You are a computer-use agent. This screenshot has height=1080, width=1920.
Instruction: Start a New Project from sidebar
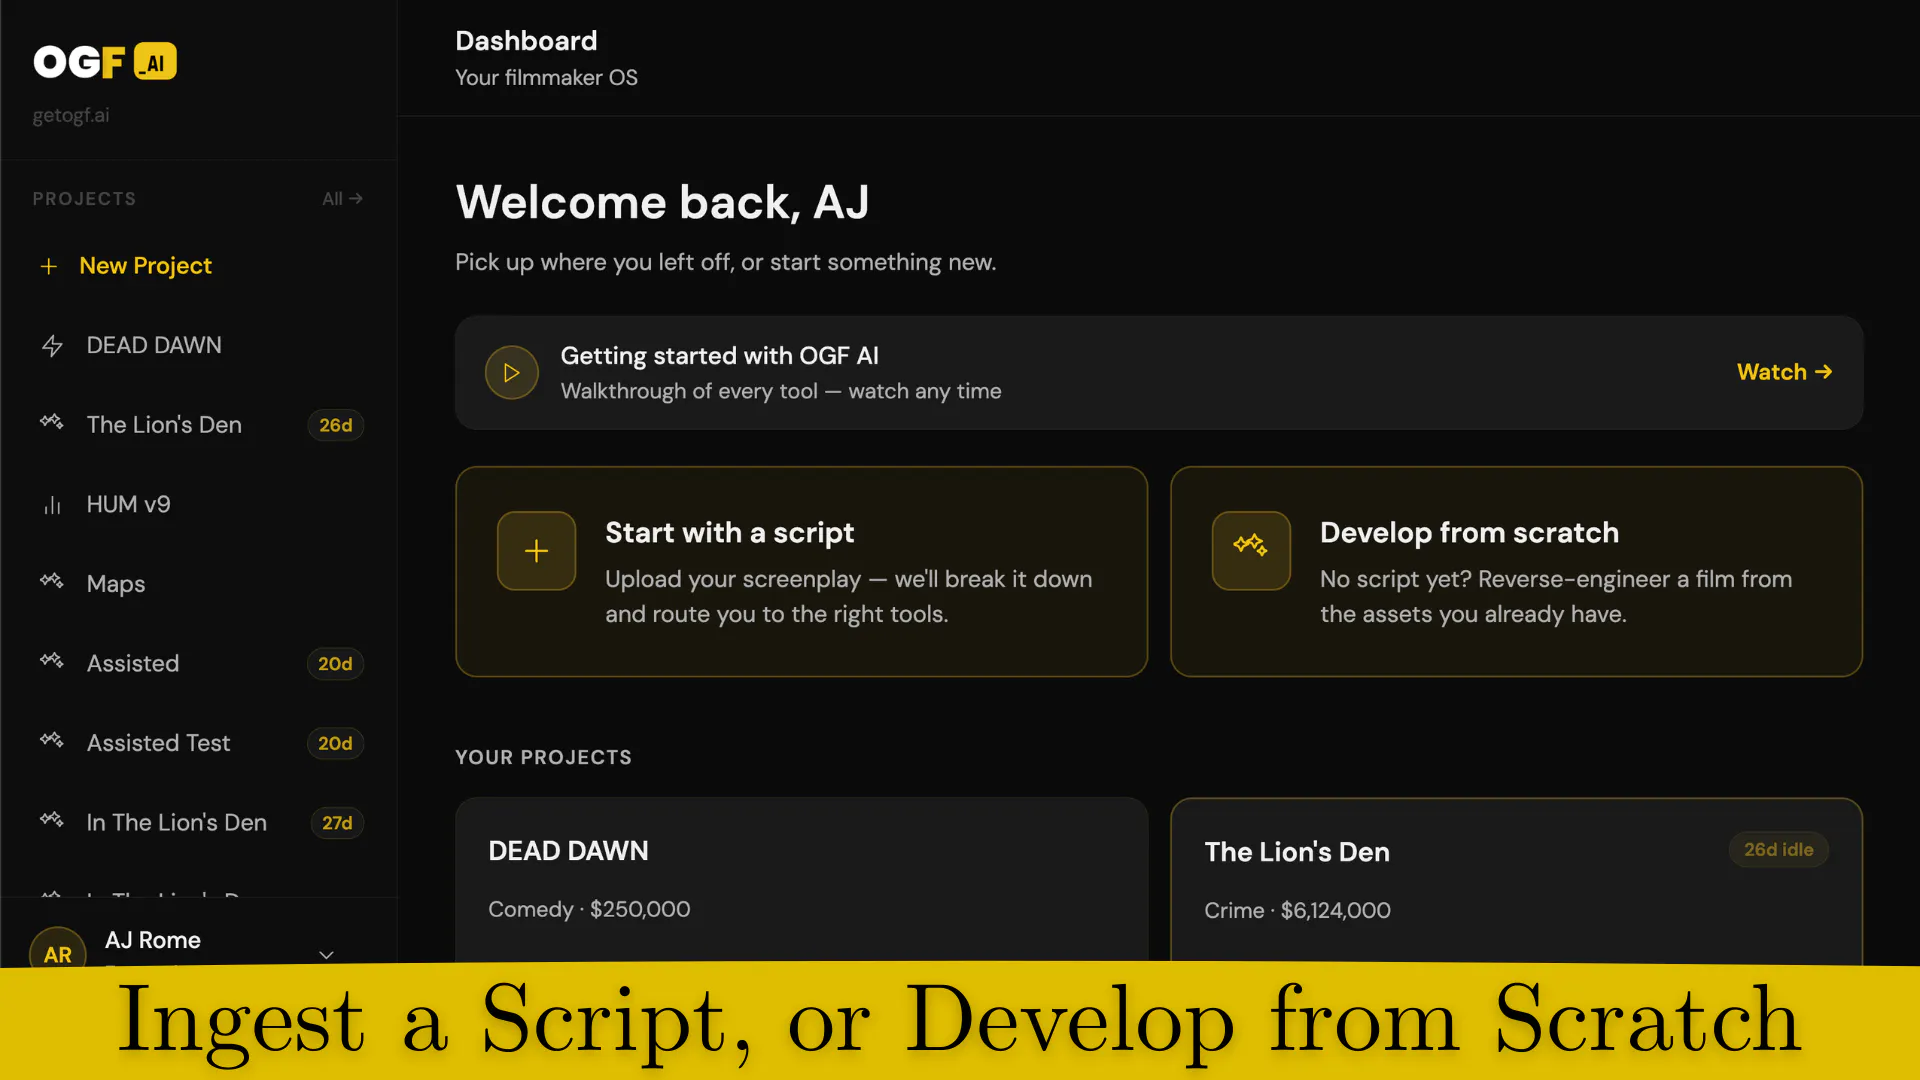click(x=145, y=266)
